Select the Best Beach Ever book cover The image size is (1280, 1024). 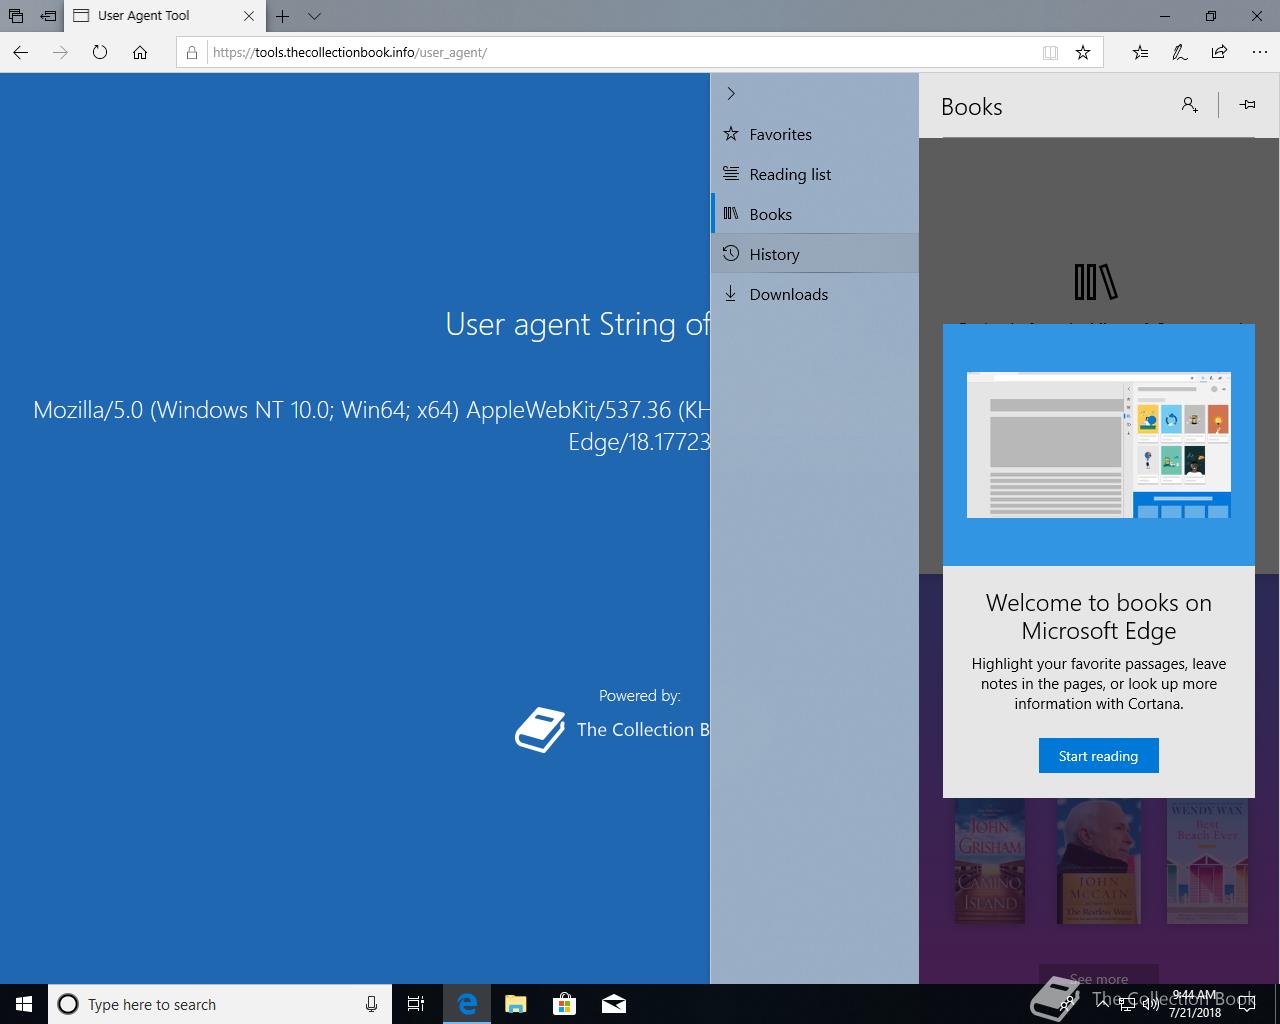pyautogui.click(x=1207, y=860)
